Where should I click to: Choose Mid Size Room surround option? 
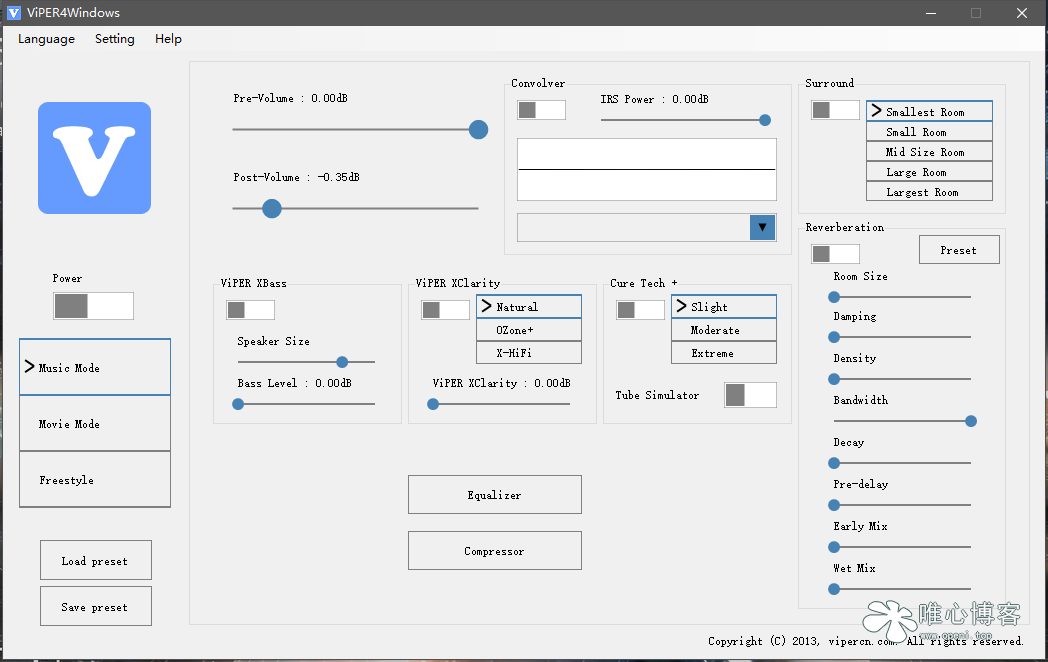pos(929,152)
